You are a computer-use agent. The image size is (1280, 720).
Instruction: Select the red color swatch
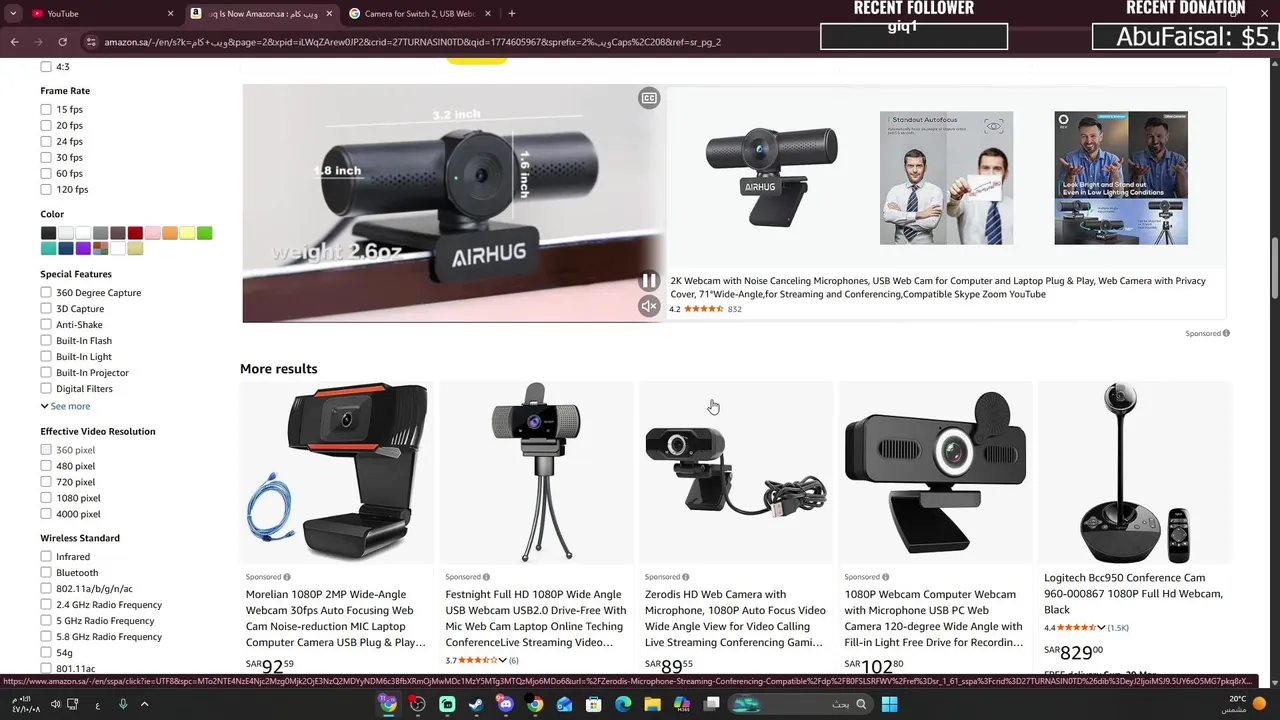[135, 233]
